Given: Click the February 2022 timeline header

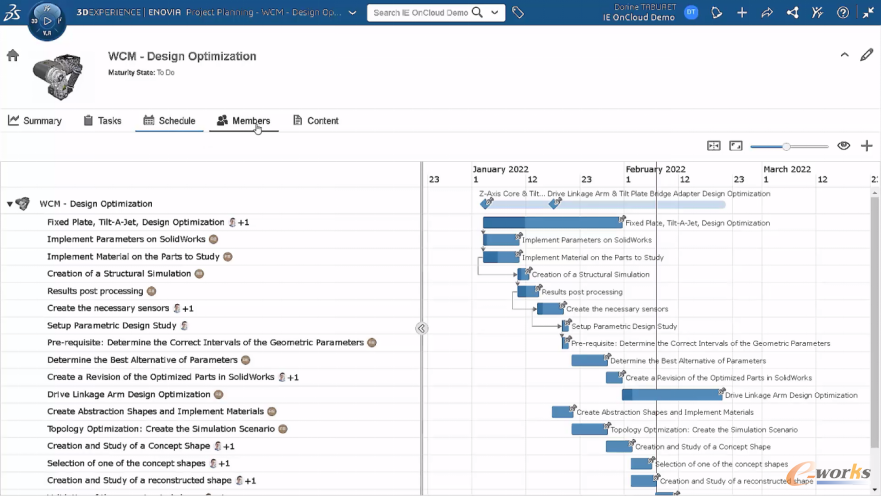Looking at the screenshot, I should click(x=656, y=169).
